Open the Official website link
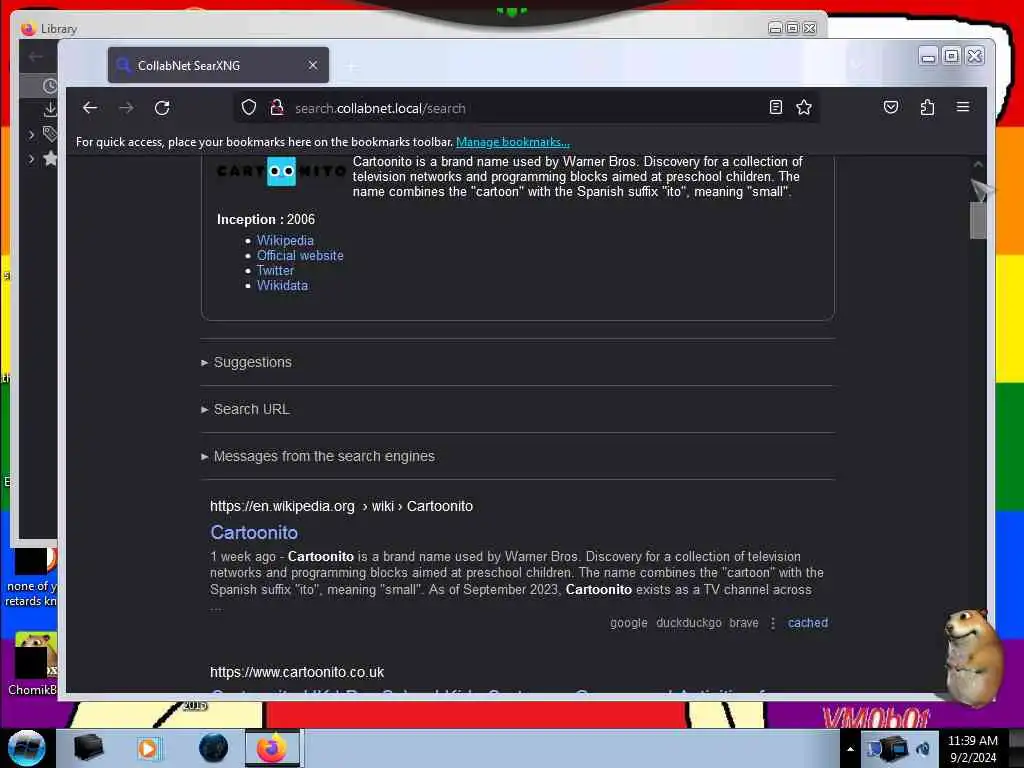This screenshot has height=768, width=1024. pos(300,255)
